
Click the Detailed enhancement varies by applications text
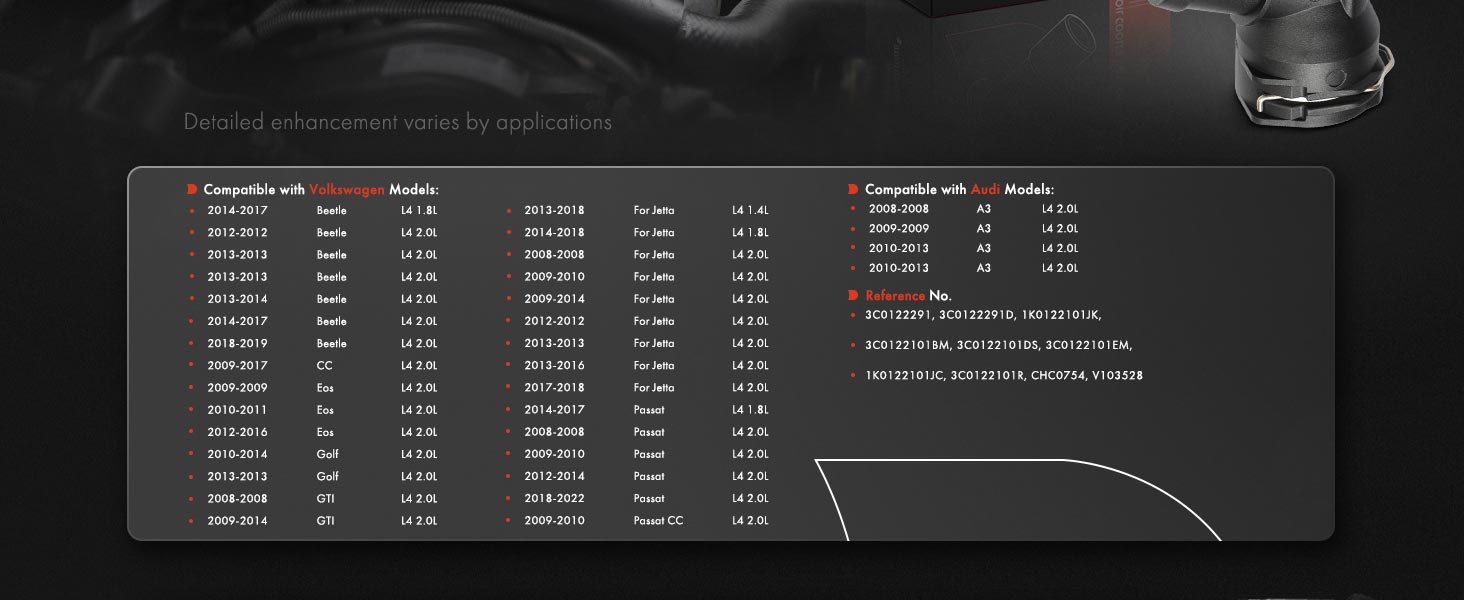coord(398,122)
